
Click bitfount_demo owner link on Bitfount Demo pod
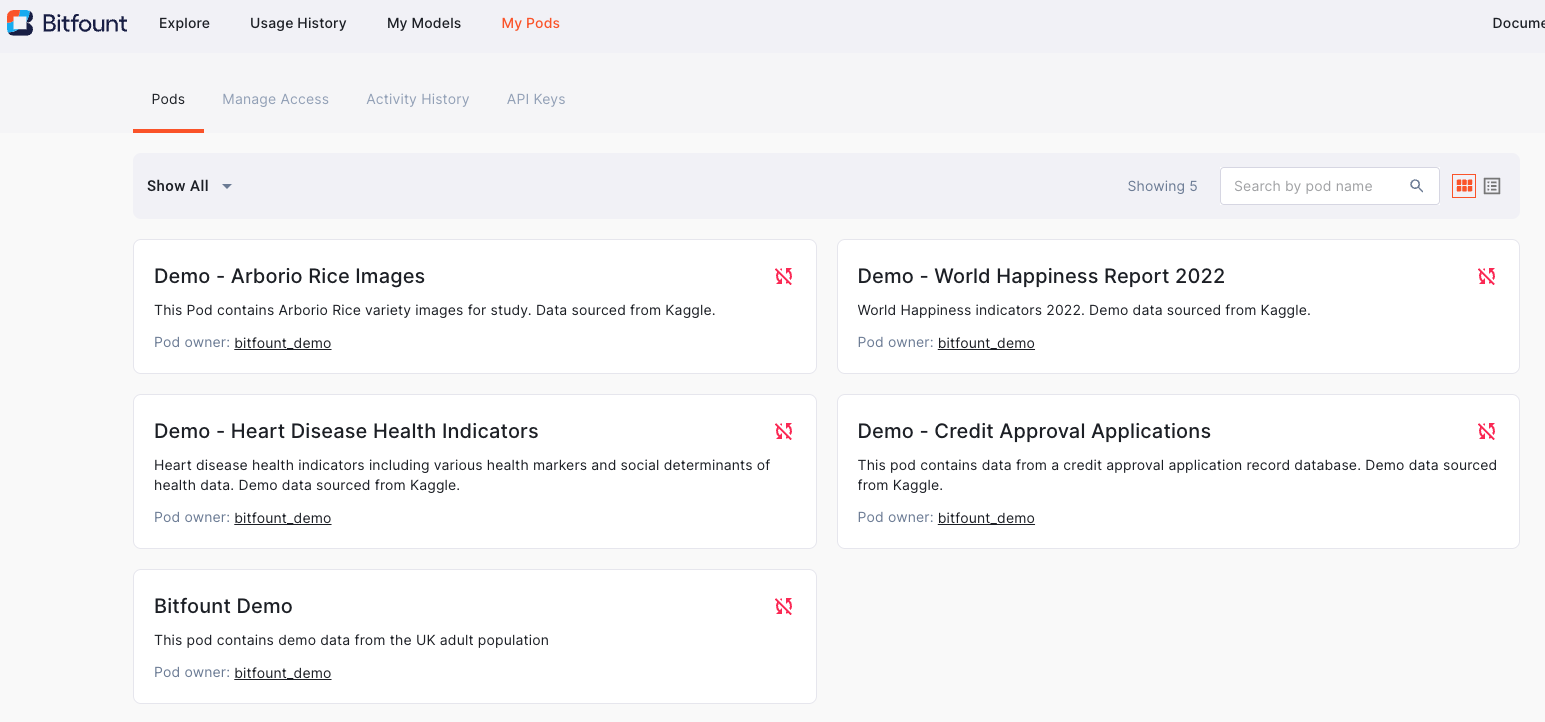[283, 673]
